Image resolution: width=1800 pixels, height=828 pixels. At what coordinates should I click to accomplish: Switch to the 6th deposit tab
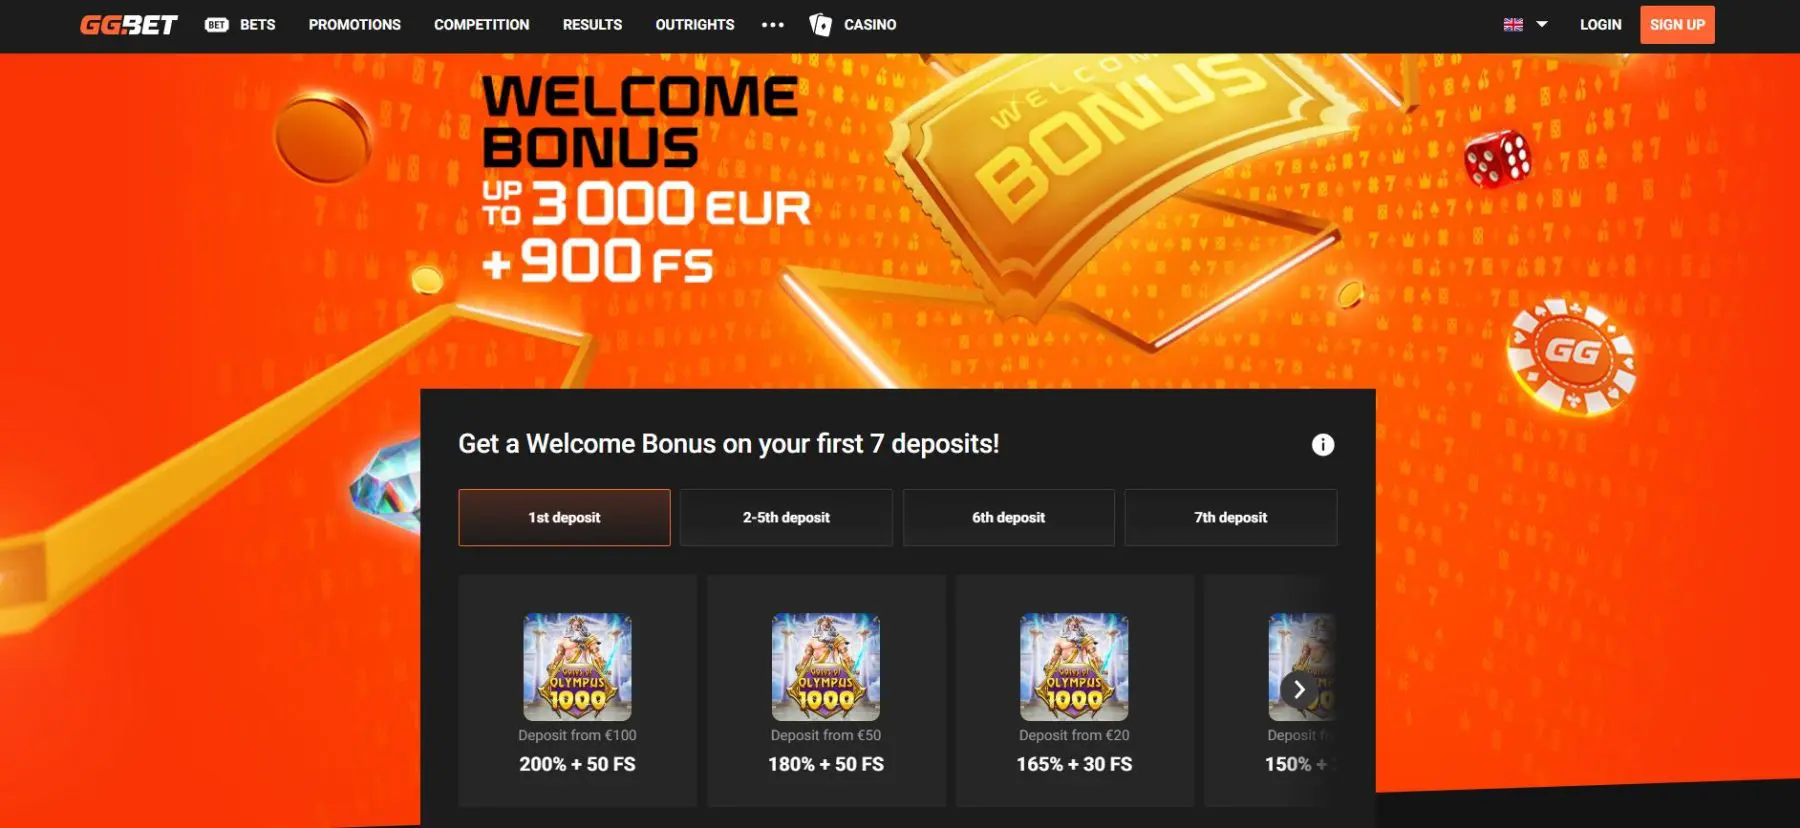point(1008,518)
